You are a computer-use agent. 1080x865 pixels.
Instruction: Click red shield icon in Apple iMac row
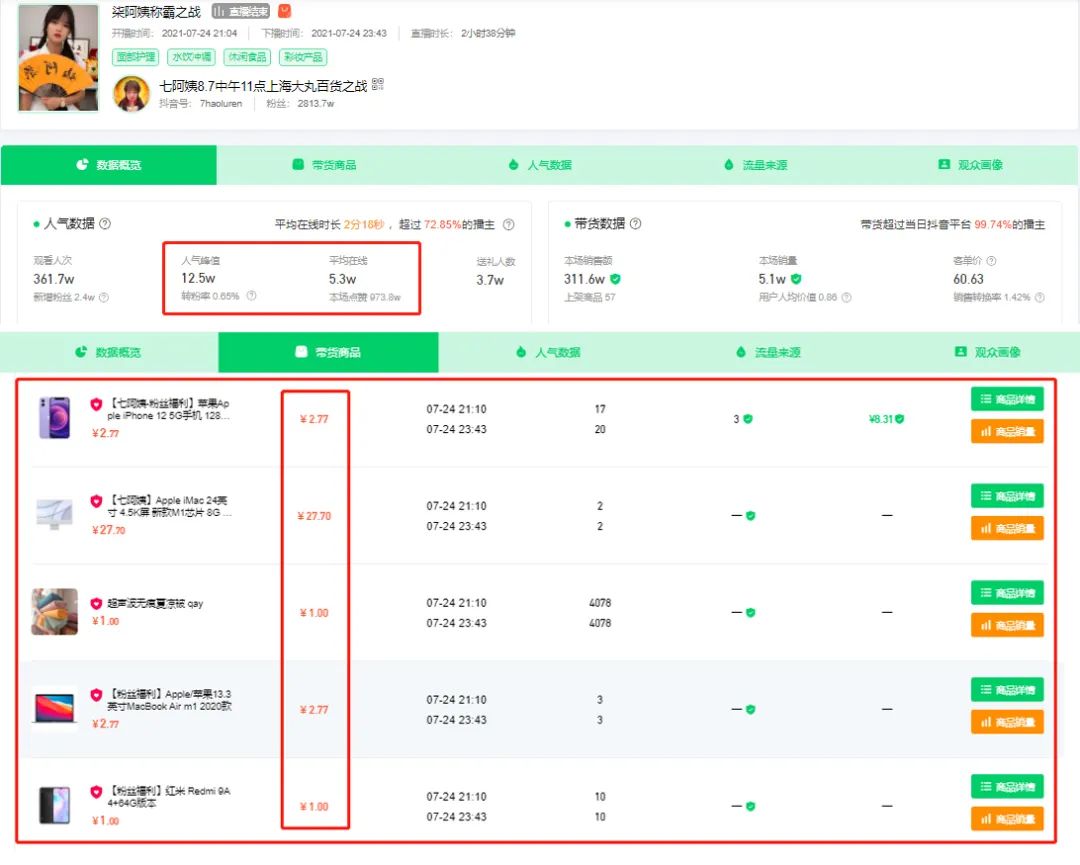[x=96, y=501]
